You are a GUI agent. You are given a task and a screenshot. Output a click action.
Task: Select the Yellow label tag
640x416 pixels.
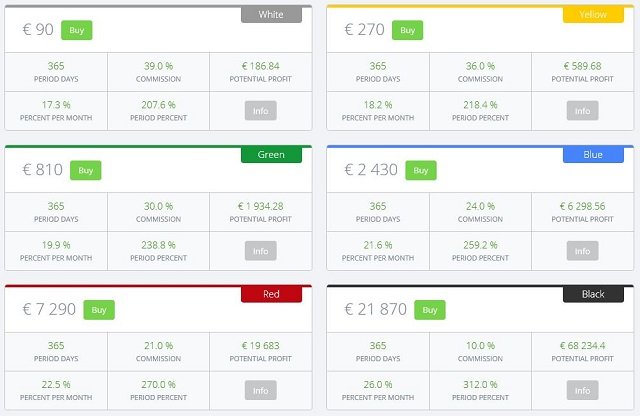tap(593, 15)
